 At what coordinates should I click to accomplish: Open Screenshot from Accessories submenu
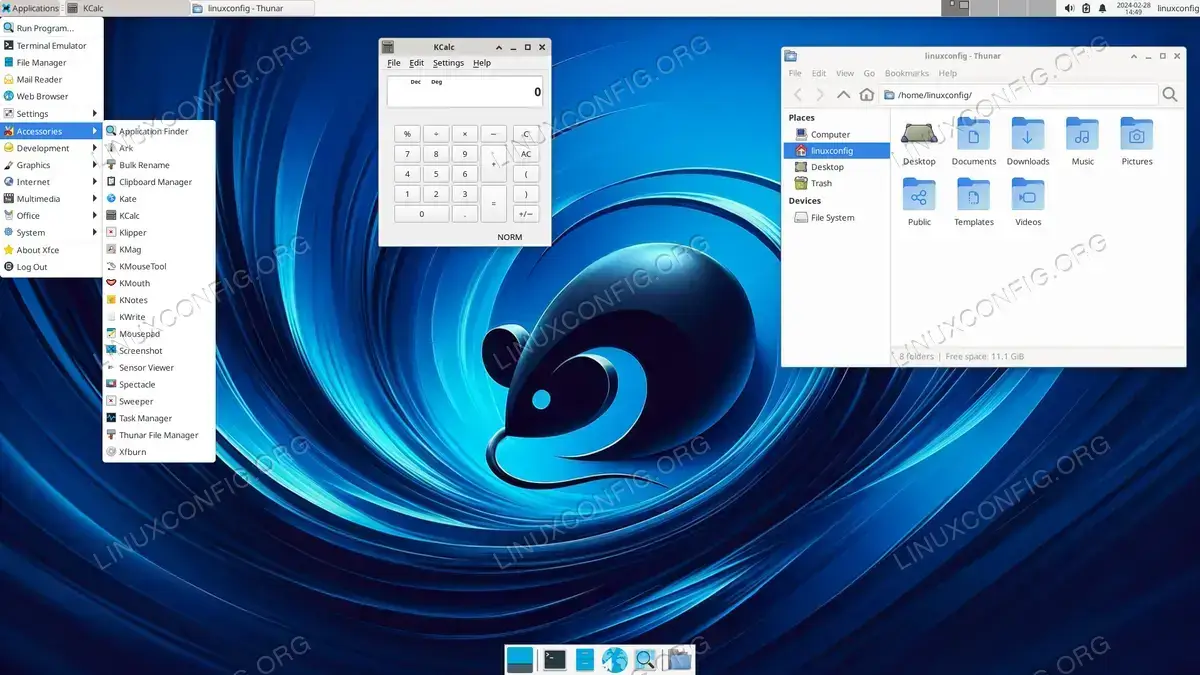coord(160,350)
